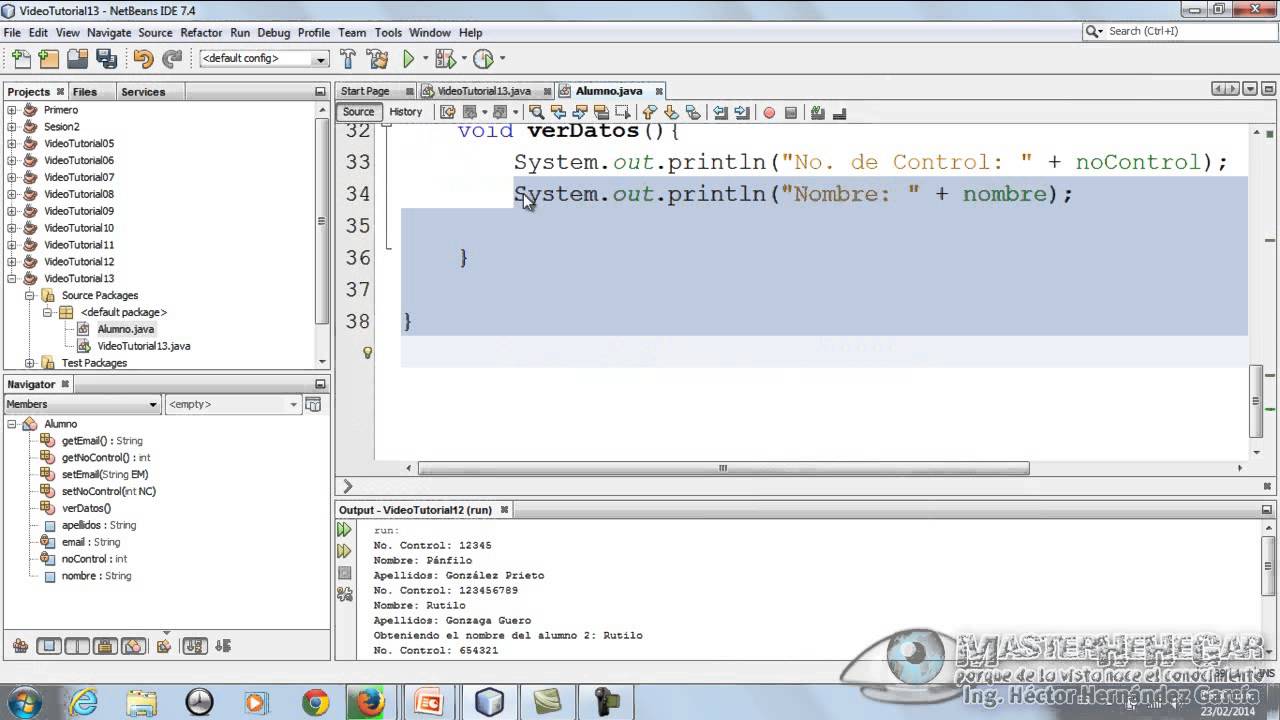Toggle Show Non-Public Members filter in Navigator
The width and height of the screenshot is (1280, 720).
pos(105,646)
